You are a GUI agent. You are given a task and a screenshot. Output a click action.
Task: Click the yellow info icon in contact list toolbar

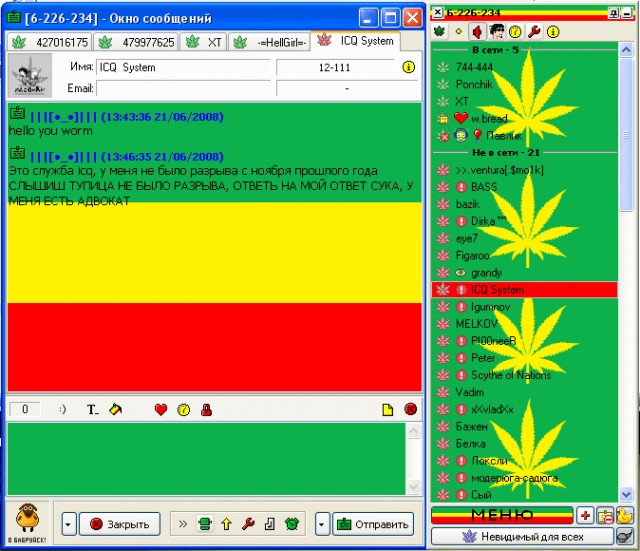tap(553, 31)
